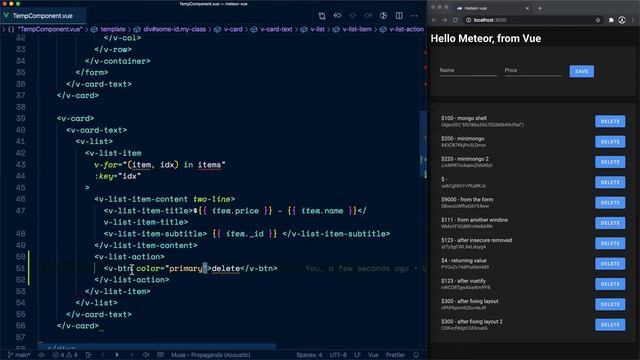Click the Price input field
640x360 pixels.
pyautogui.click(x=533, y=71)
